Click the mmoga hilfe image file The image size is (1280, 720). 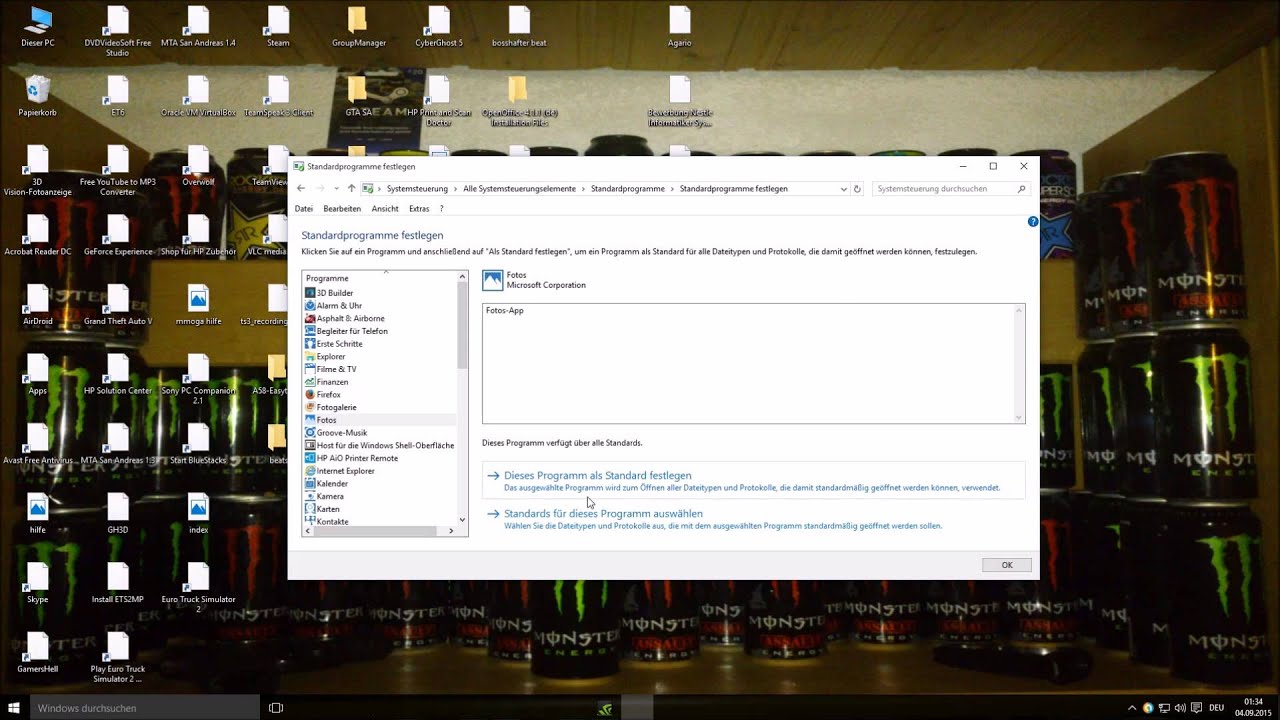click(198, 305)
